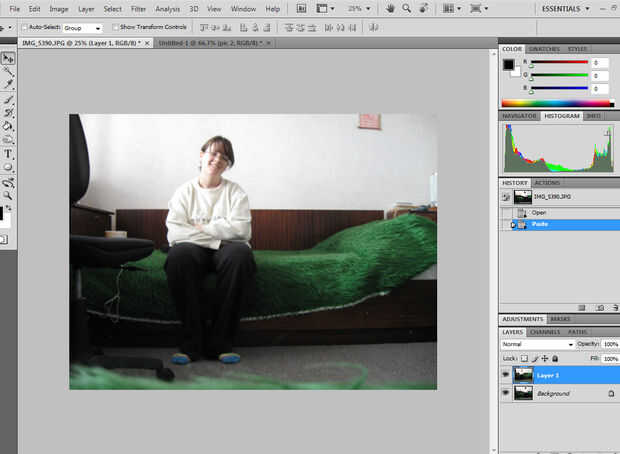Select the Background layer thumbnail
Image resolution: width=620 pixels, height=454 pixels.
coord(523,394)
